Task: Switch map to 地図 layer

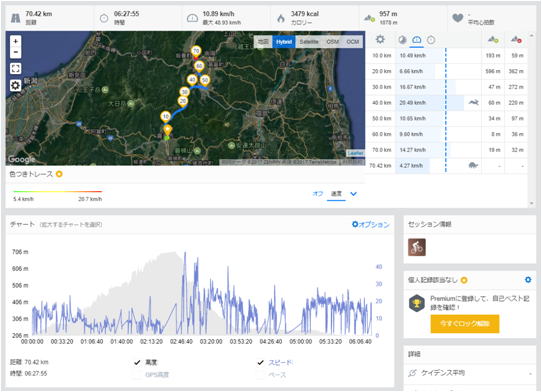Action: 263,42
